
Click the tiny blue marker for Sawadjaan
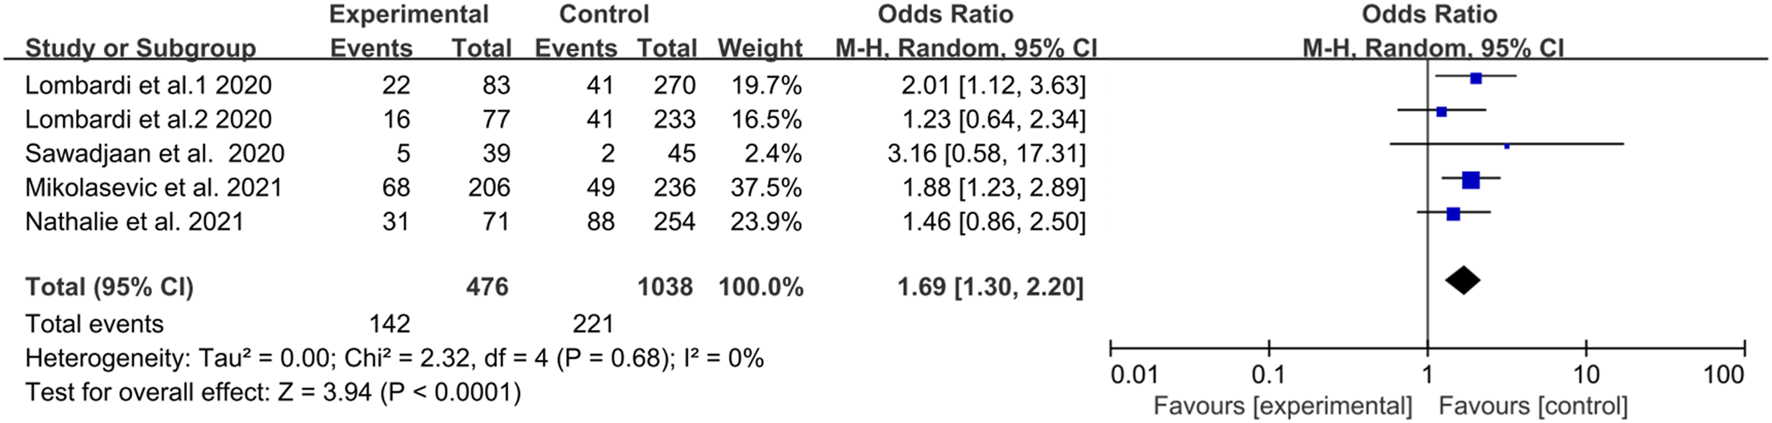(x=1507, y=146)
